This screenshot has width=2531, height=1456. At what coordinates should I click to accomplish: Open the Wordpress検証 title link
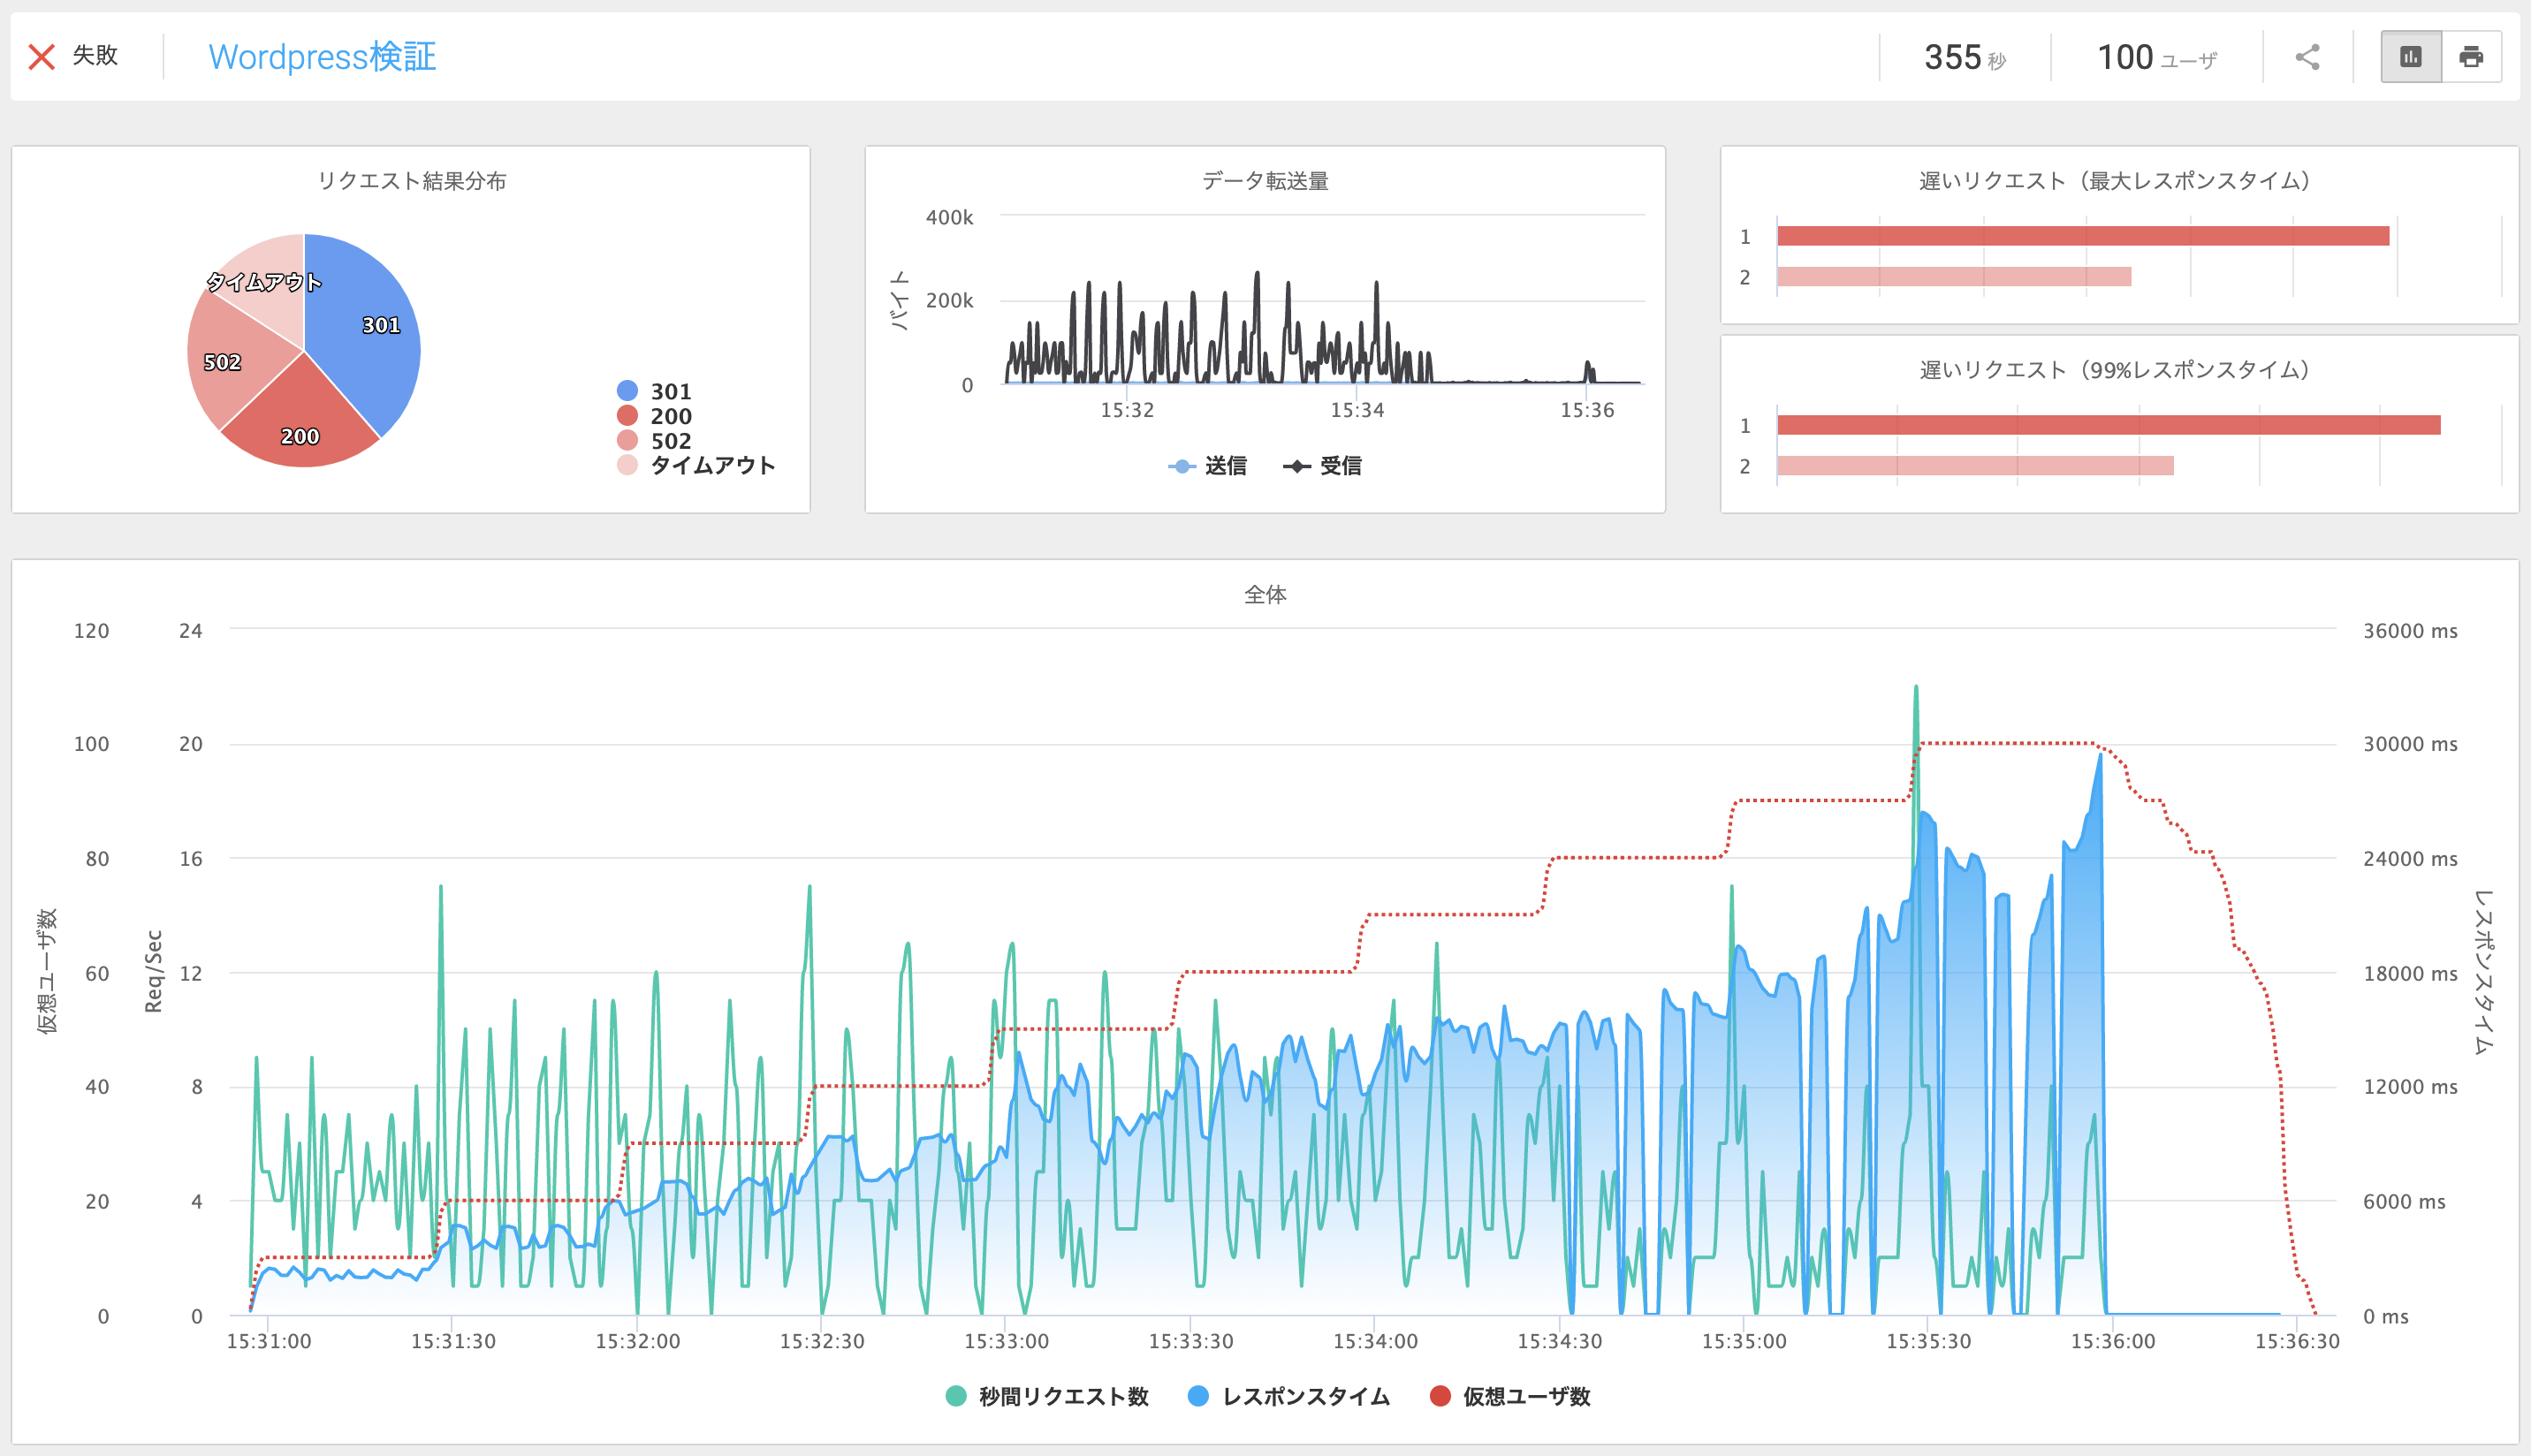[x=322, y=57]
